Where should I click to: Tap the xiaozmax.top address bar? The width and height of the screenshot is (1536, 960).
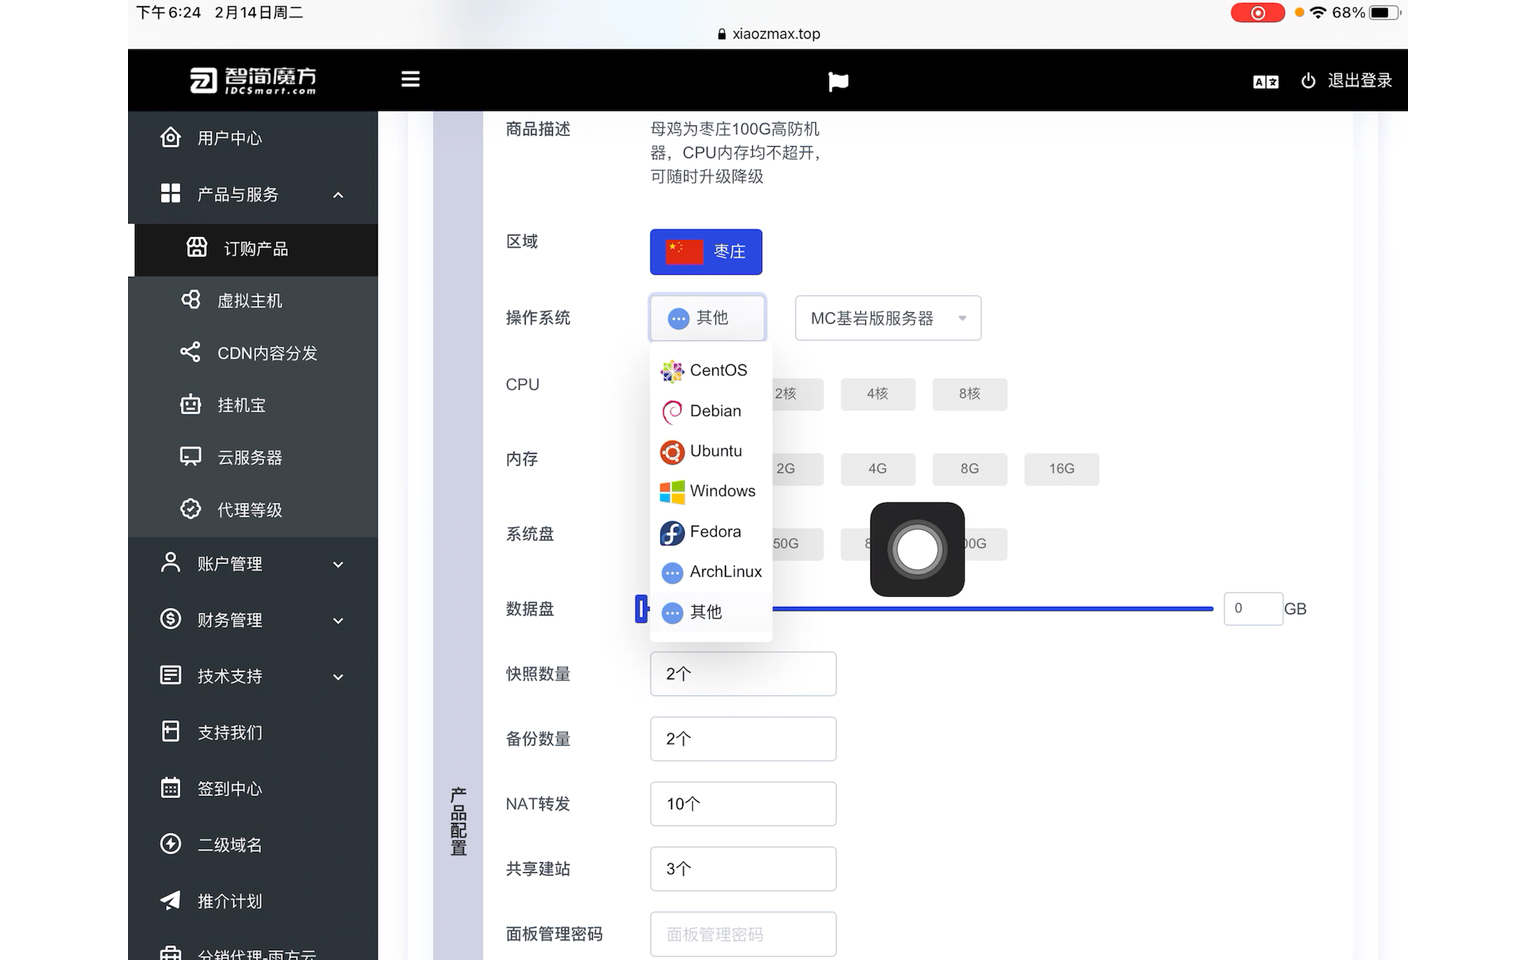(x=768, y=33)
